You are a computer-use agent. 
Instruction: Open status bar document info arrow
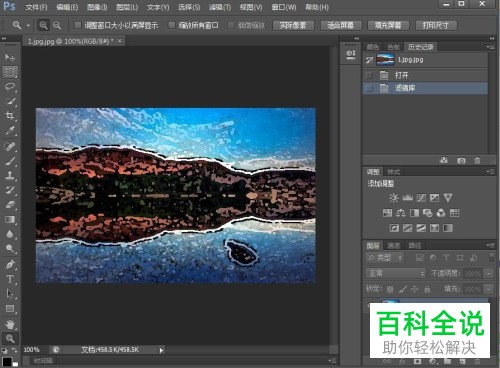tap(161, 350)
